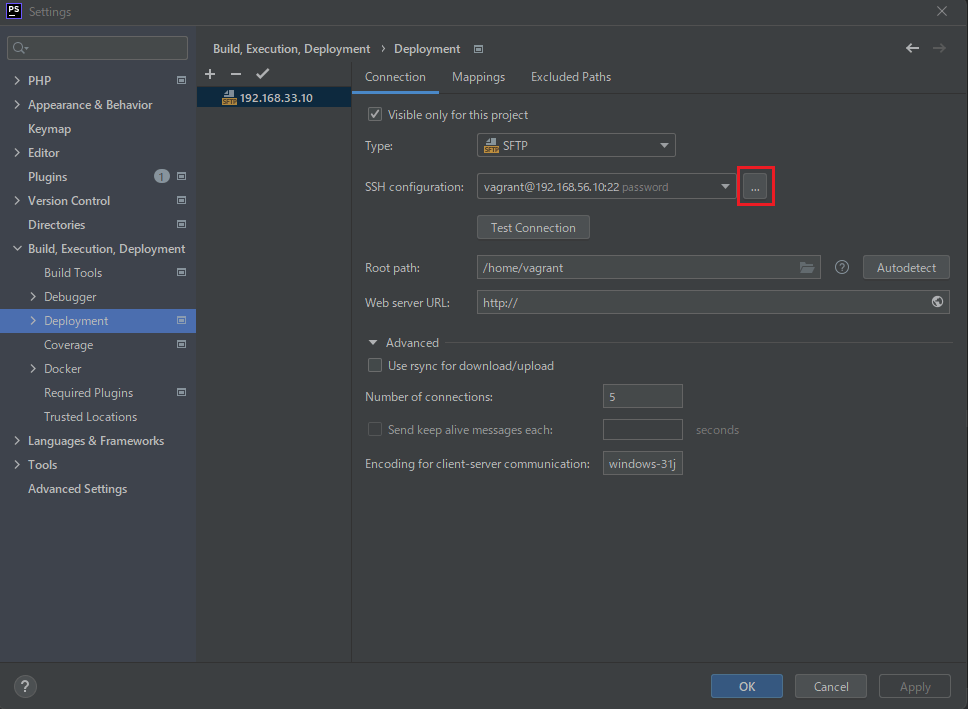Enable Use rsync for download/upload
Viewport: 968px width, 709px height.
tap(375, 366)
